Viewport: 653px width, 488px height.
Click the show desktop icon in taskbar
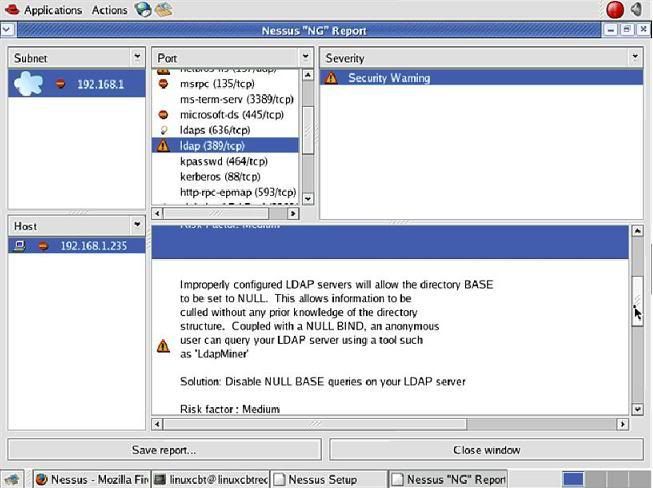[11, 479]
